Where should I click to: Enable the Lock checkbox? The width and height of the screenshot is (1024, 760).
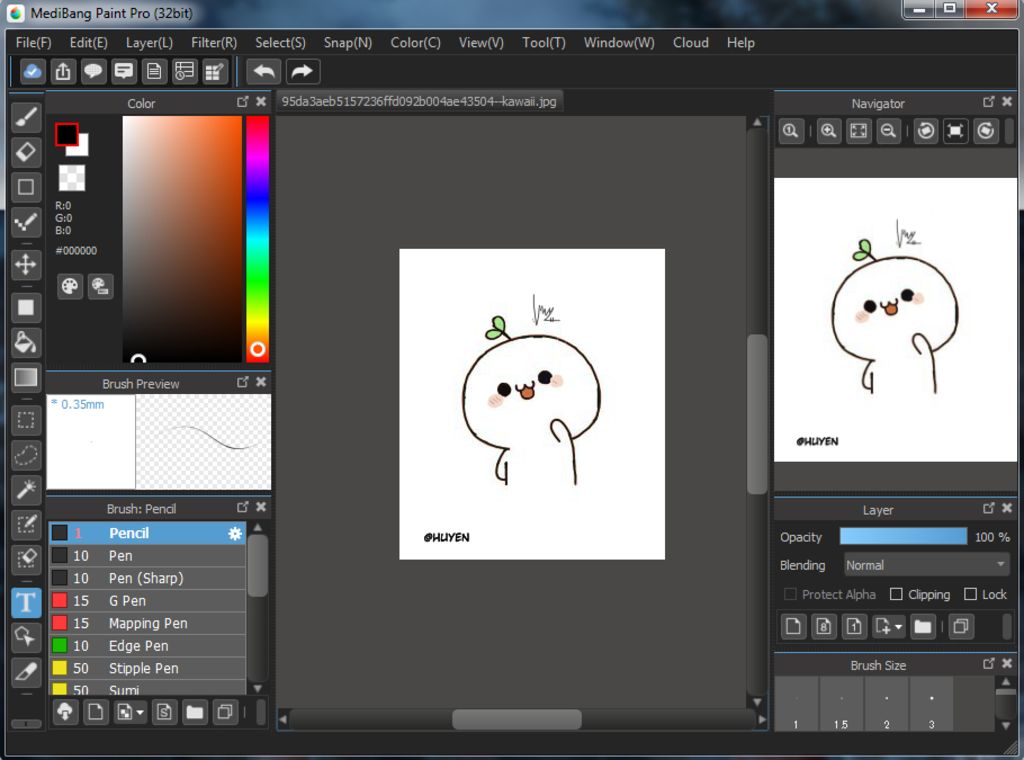click(970, 594)
